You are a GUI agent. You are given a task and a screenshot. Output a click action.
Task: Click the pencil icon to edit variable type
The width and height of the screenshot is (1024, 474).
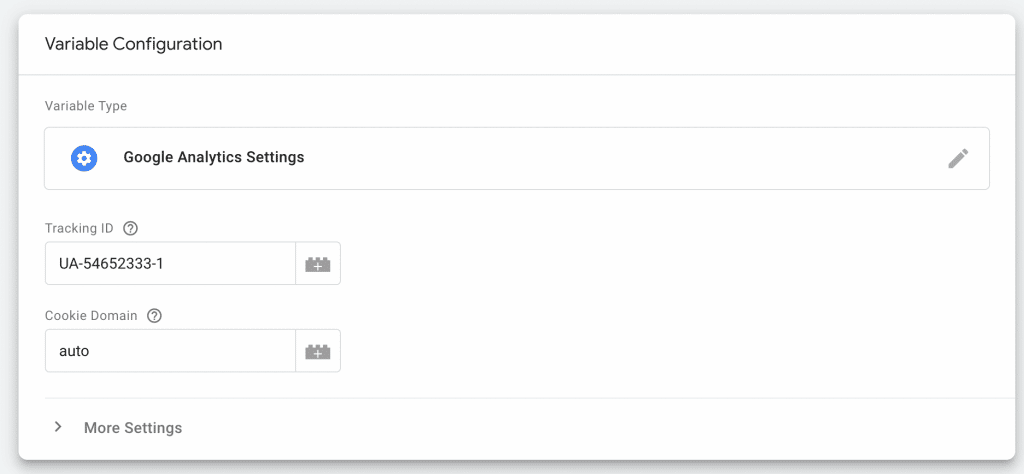(x=958, y=159)
